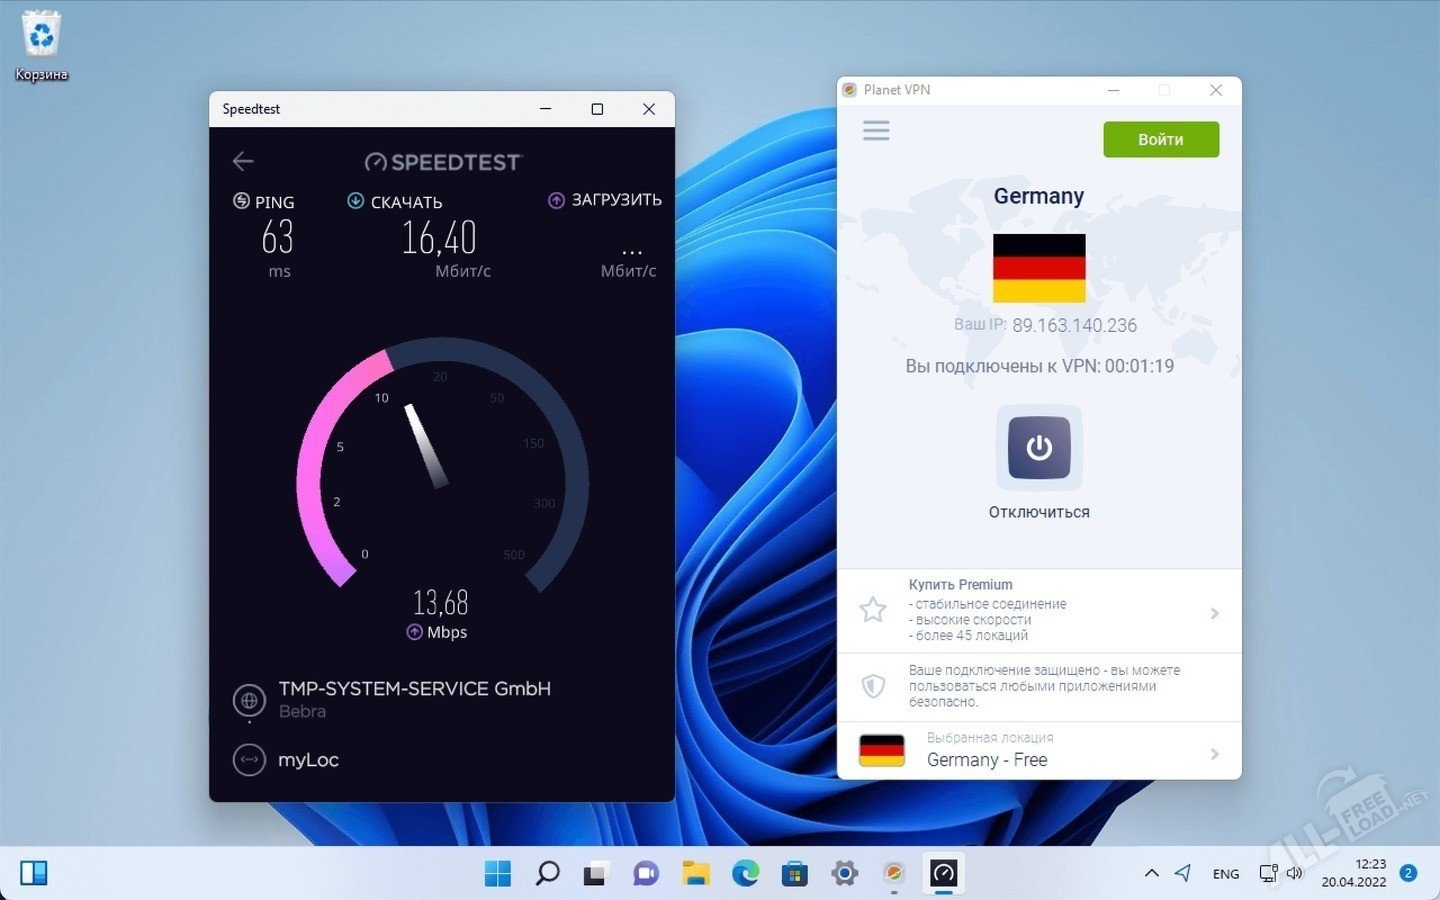
Task: Click the speedometer gauge needle
Action: [426, 447]
